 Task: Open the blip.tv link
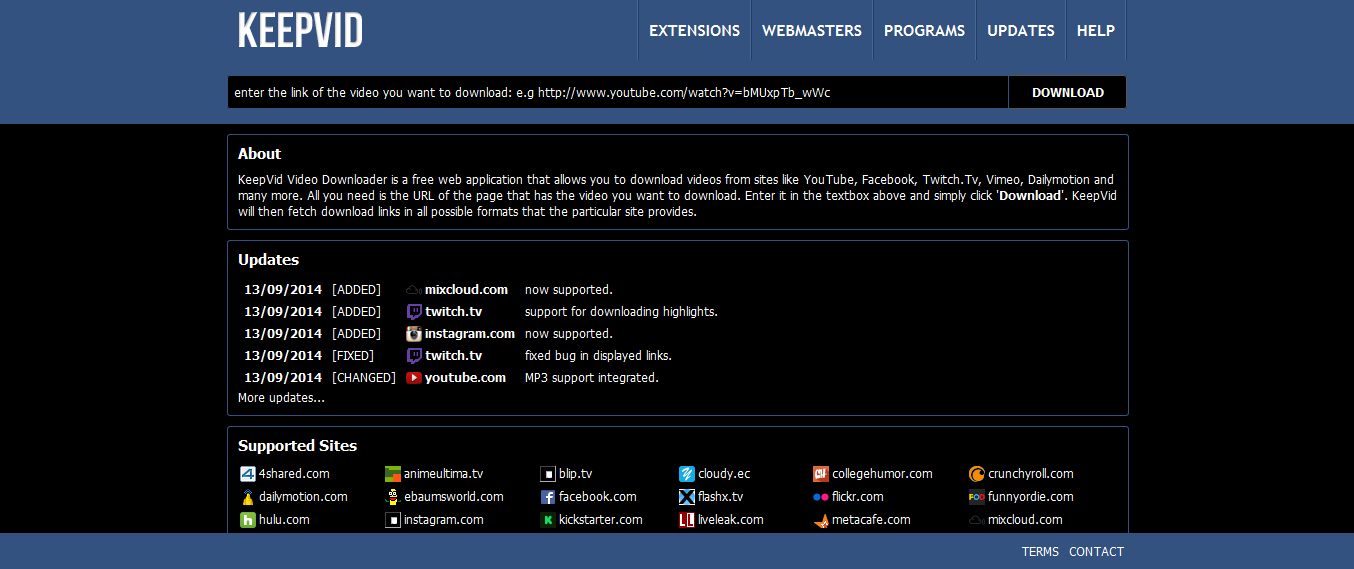point(575,474)
